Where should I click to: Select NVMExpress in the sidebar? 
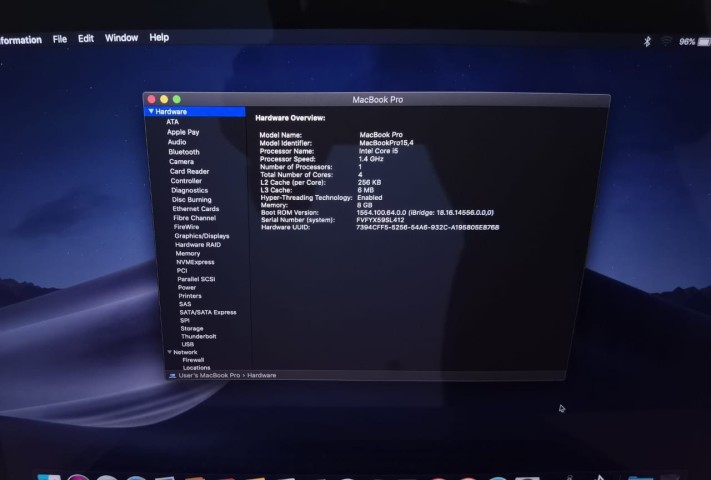(x=195, y=262)
